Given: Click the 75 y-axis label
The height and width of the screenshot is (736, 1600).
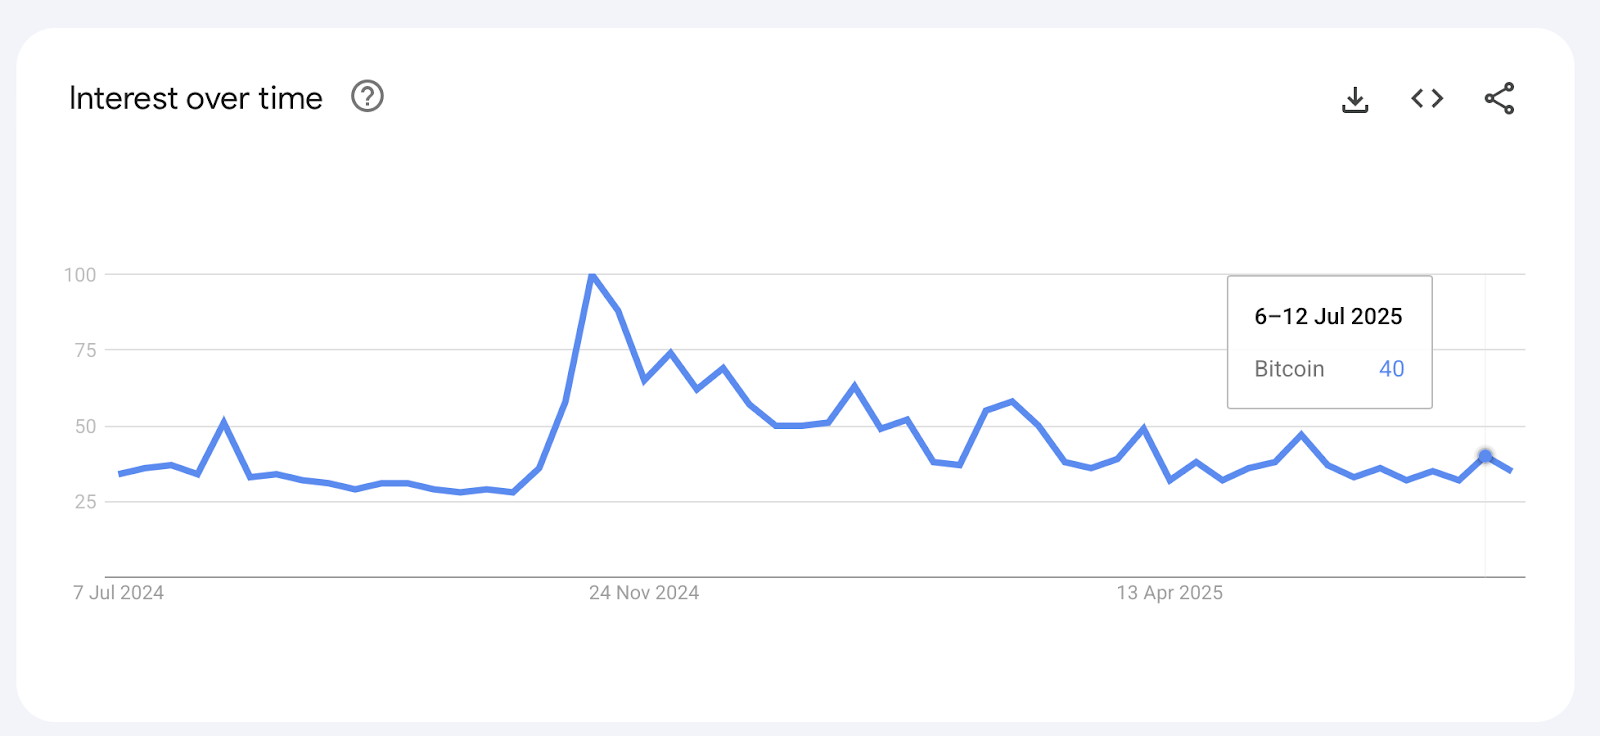Looking at the screenshot, I should point(85,350).
